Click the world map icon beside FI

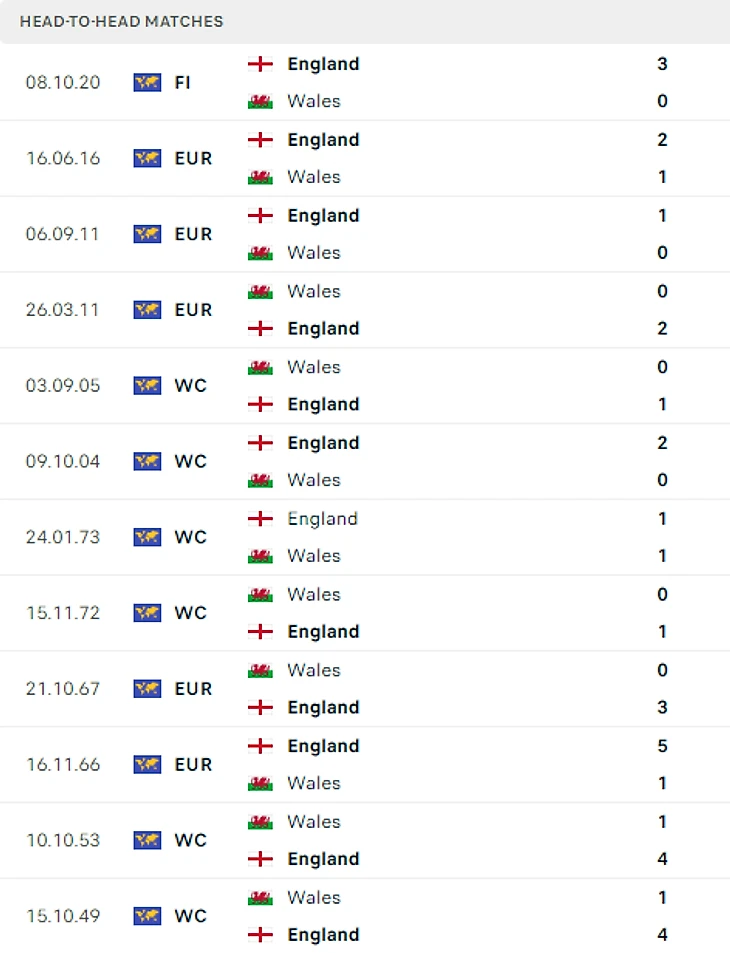click(x=147, y=82)
